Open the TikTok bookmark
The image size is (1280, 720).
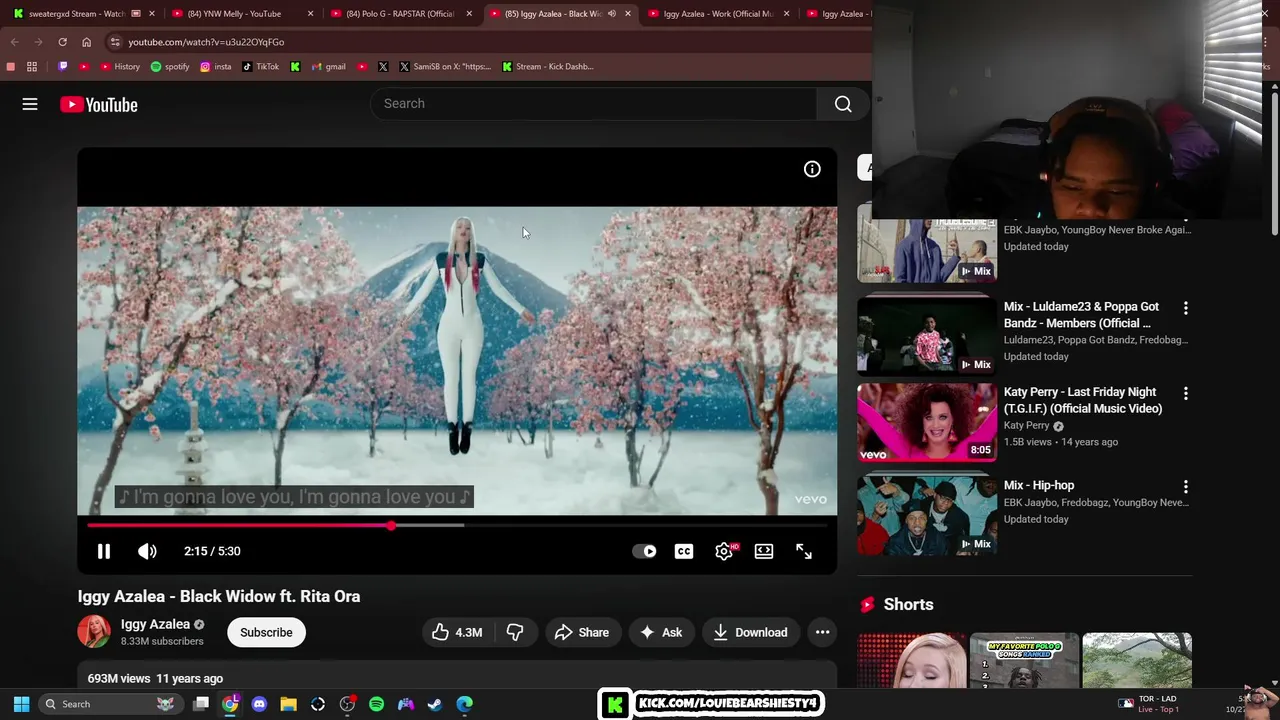click(261, 67)
